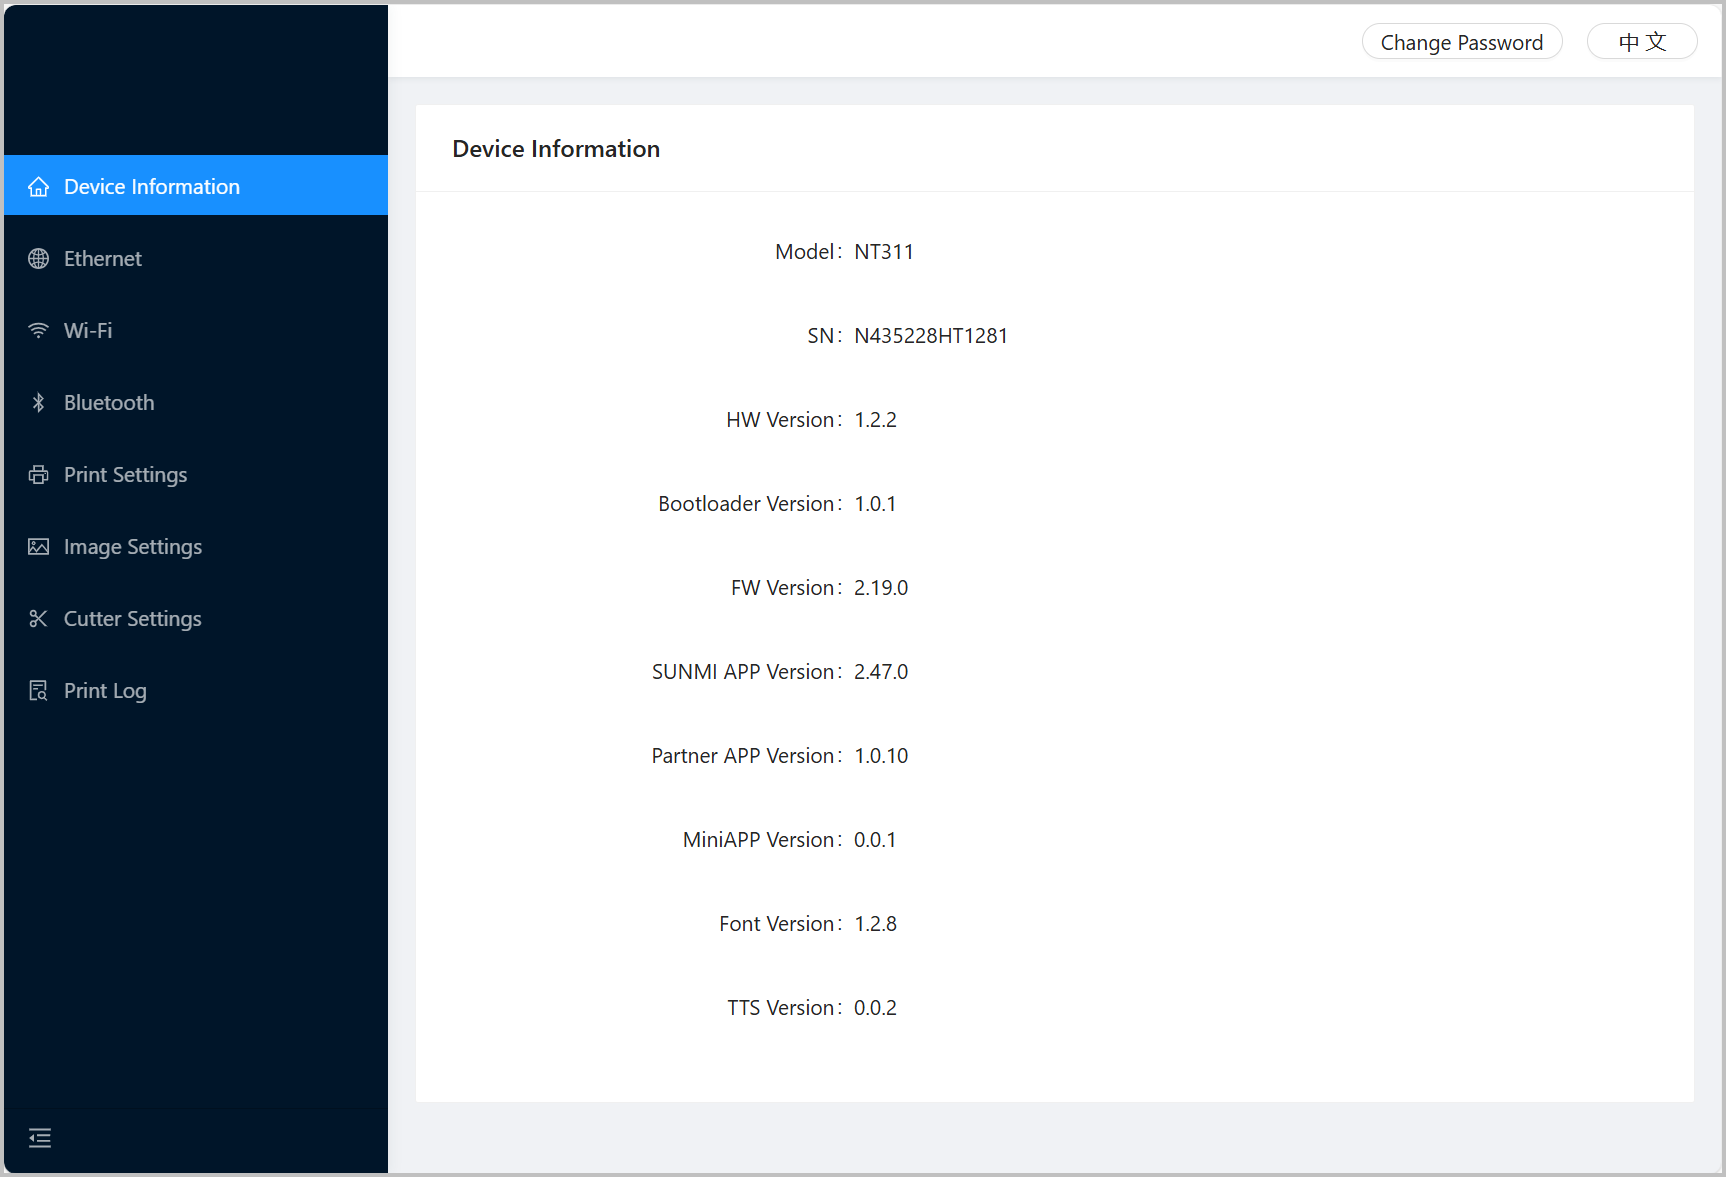Click the printer icon beside Print Settings
1726x1177 pixels.
[38, 475]
